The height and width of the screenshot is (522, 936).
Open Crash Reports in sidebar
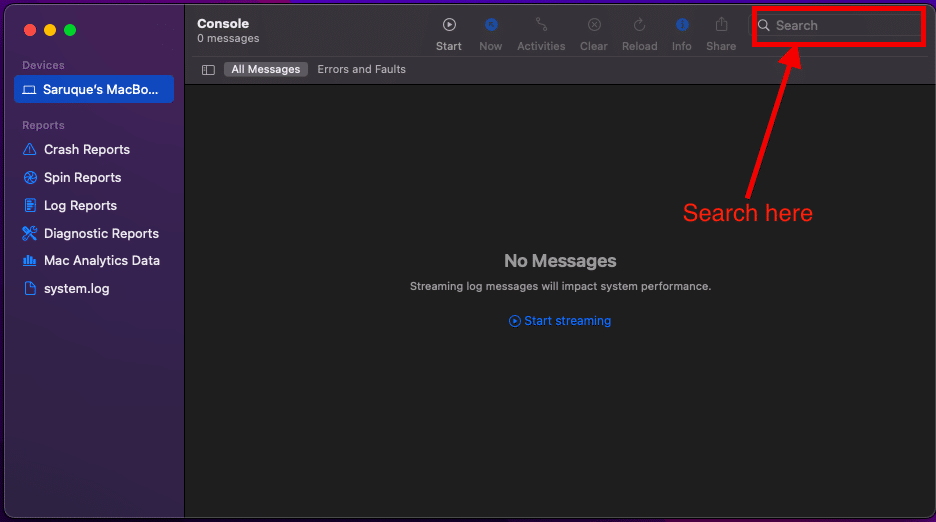86,149
